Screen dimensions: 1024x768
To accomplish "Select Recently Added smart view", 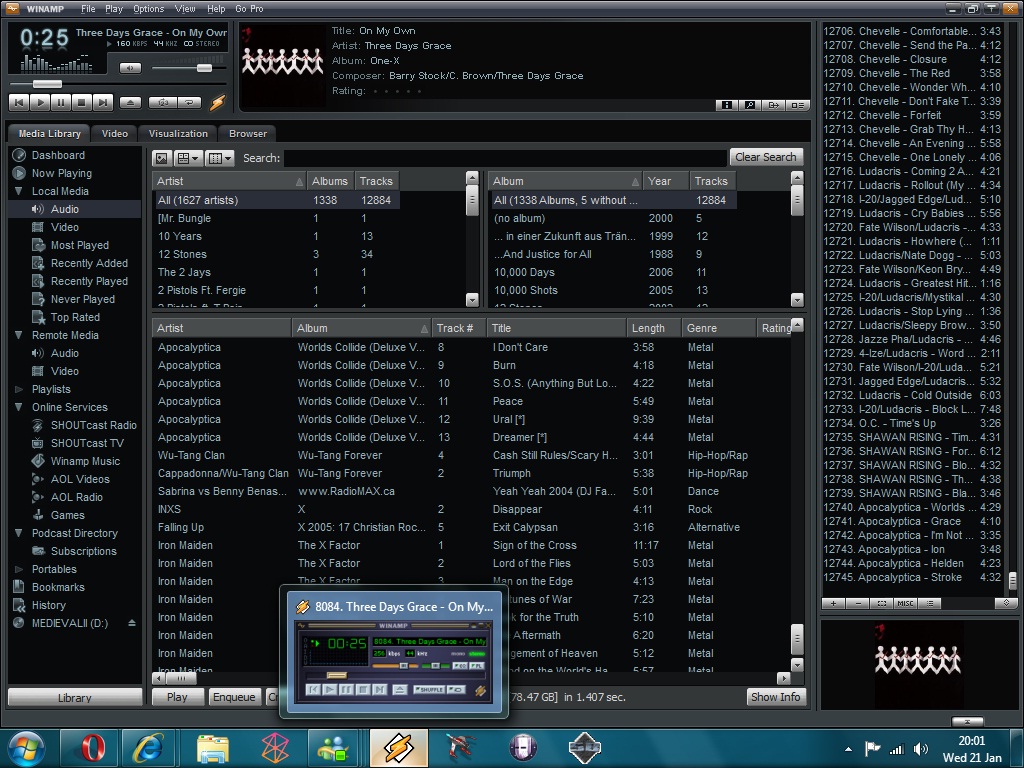I will coord(89,263).
